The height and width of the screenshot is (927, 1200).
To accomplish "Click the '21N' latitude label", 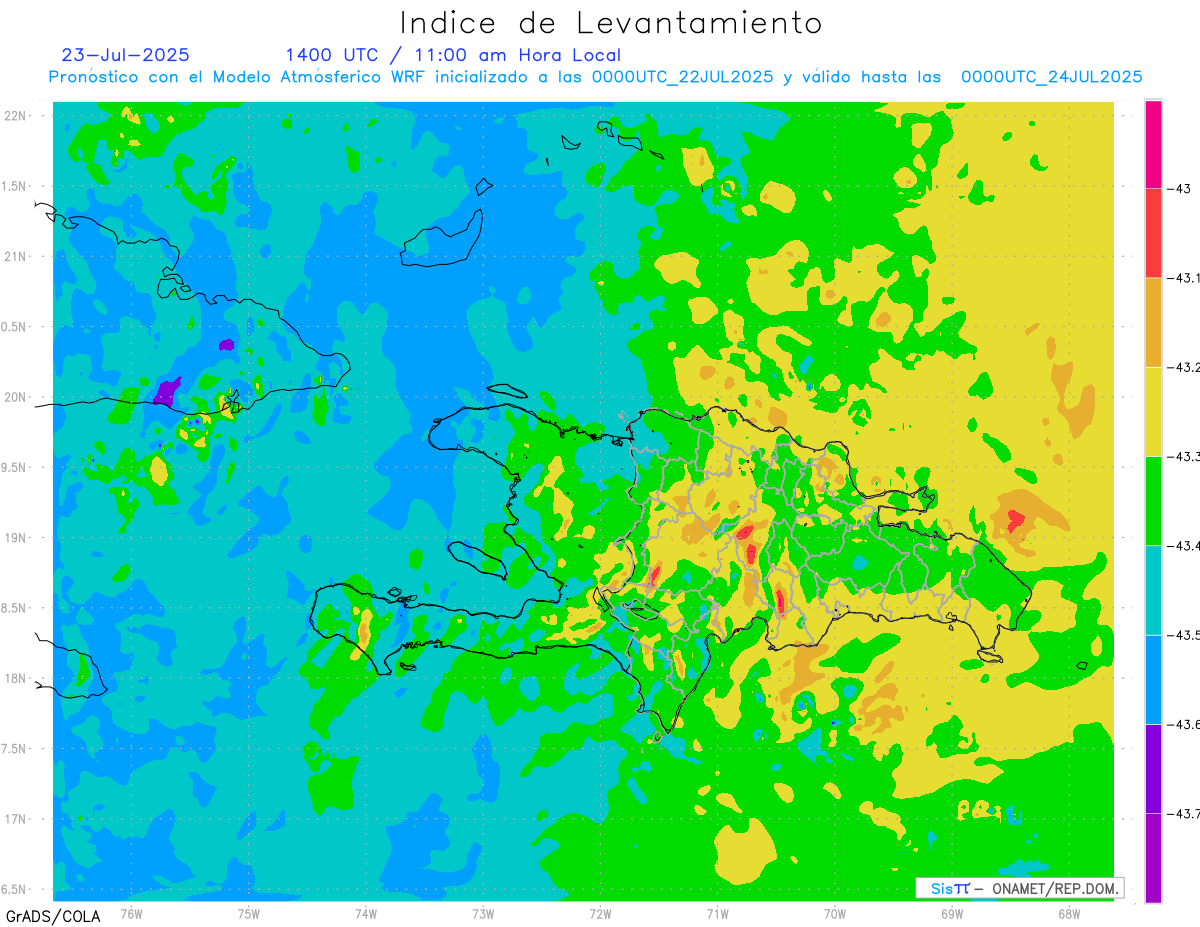I will tap(16, 256).
